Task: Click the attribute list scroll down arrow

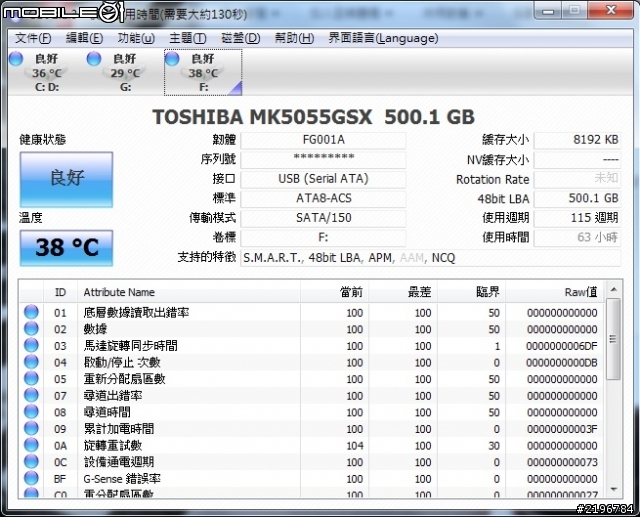Action: [613, 488]
